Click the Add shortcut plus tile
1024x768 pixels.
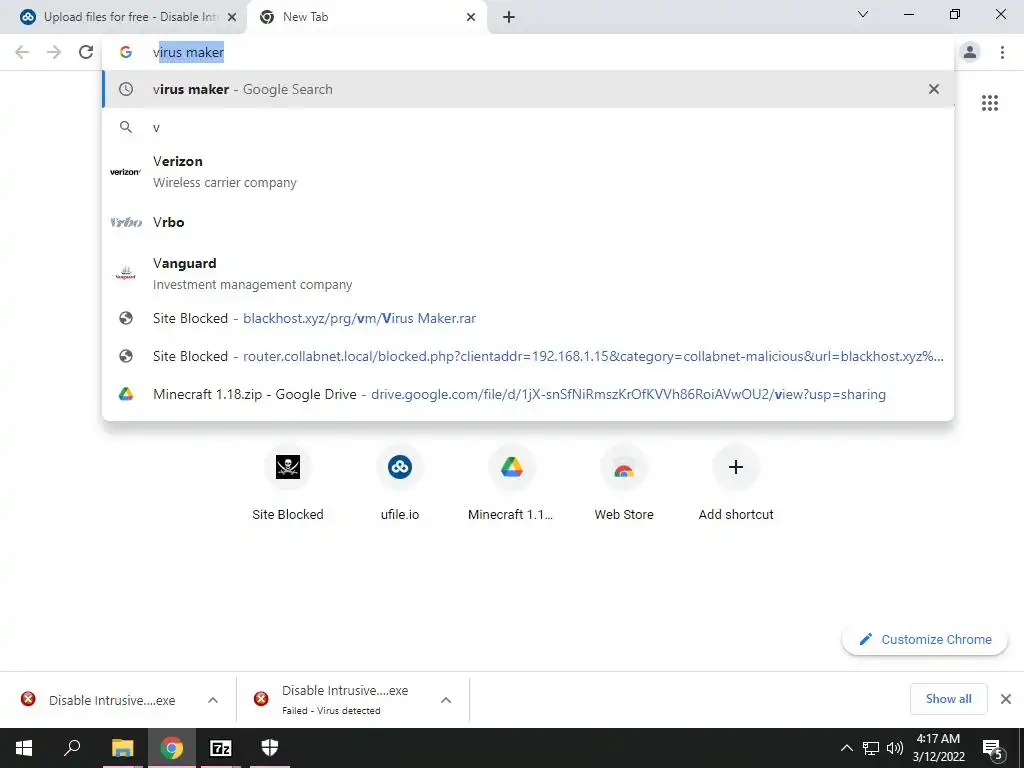(736, 483)
